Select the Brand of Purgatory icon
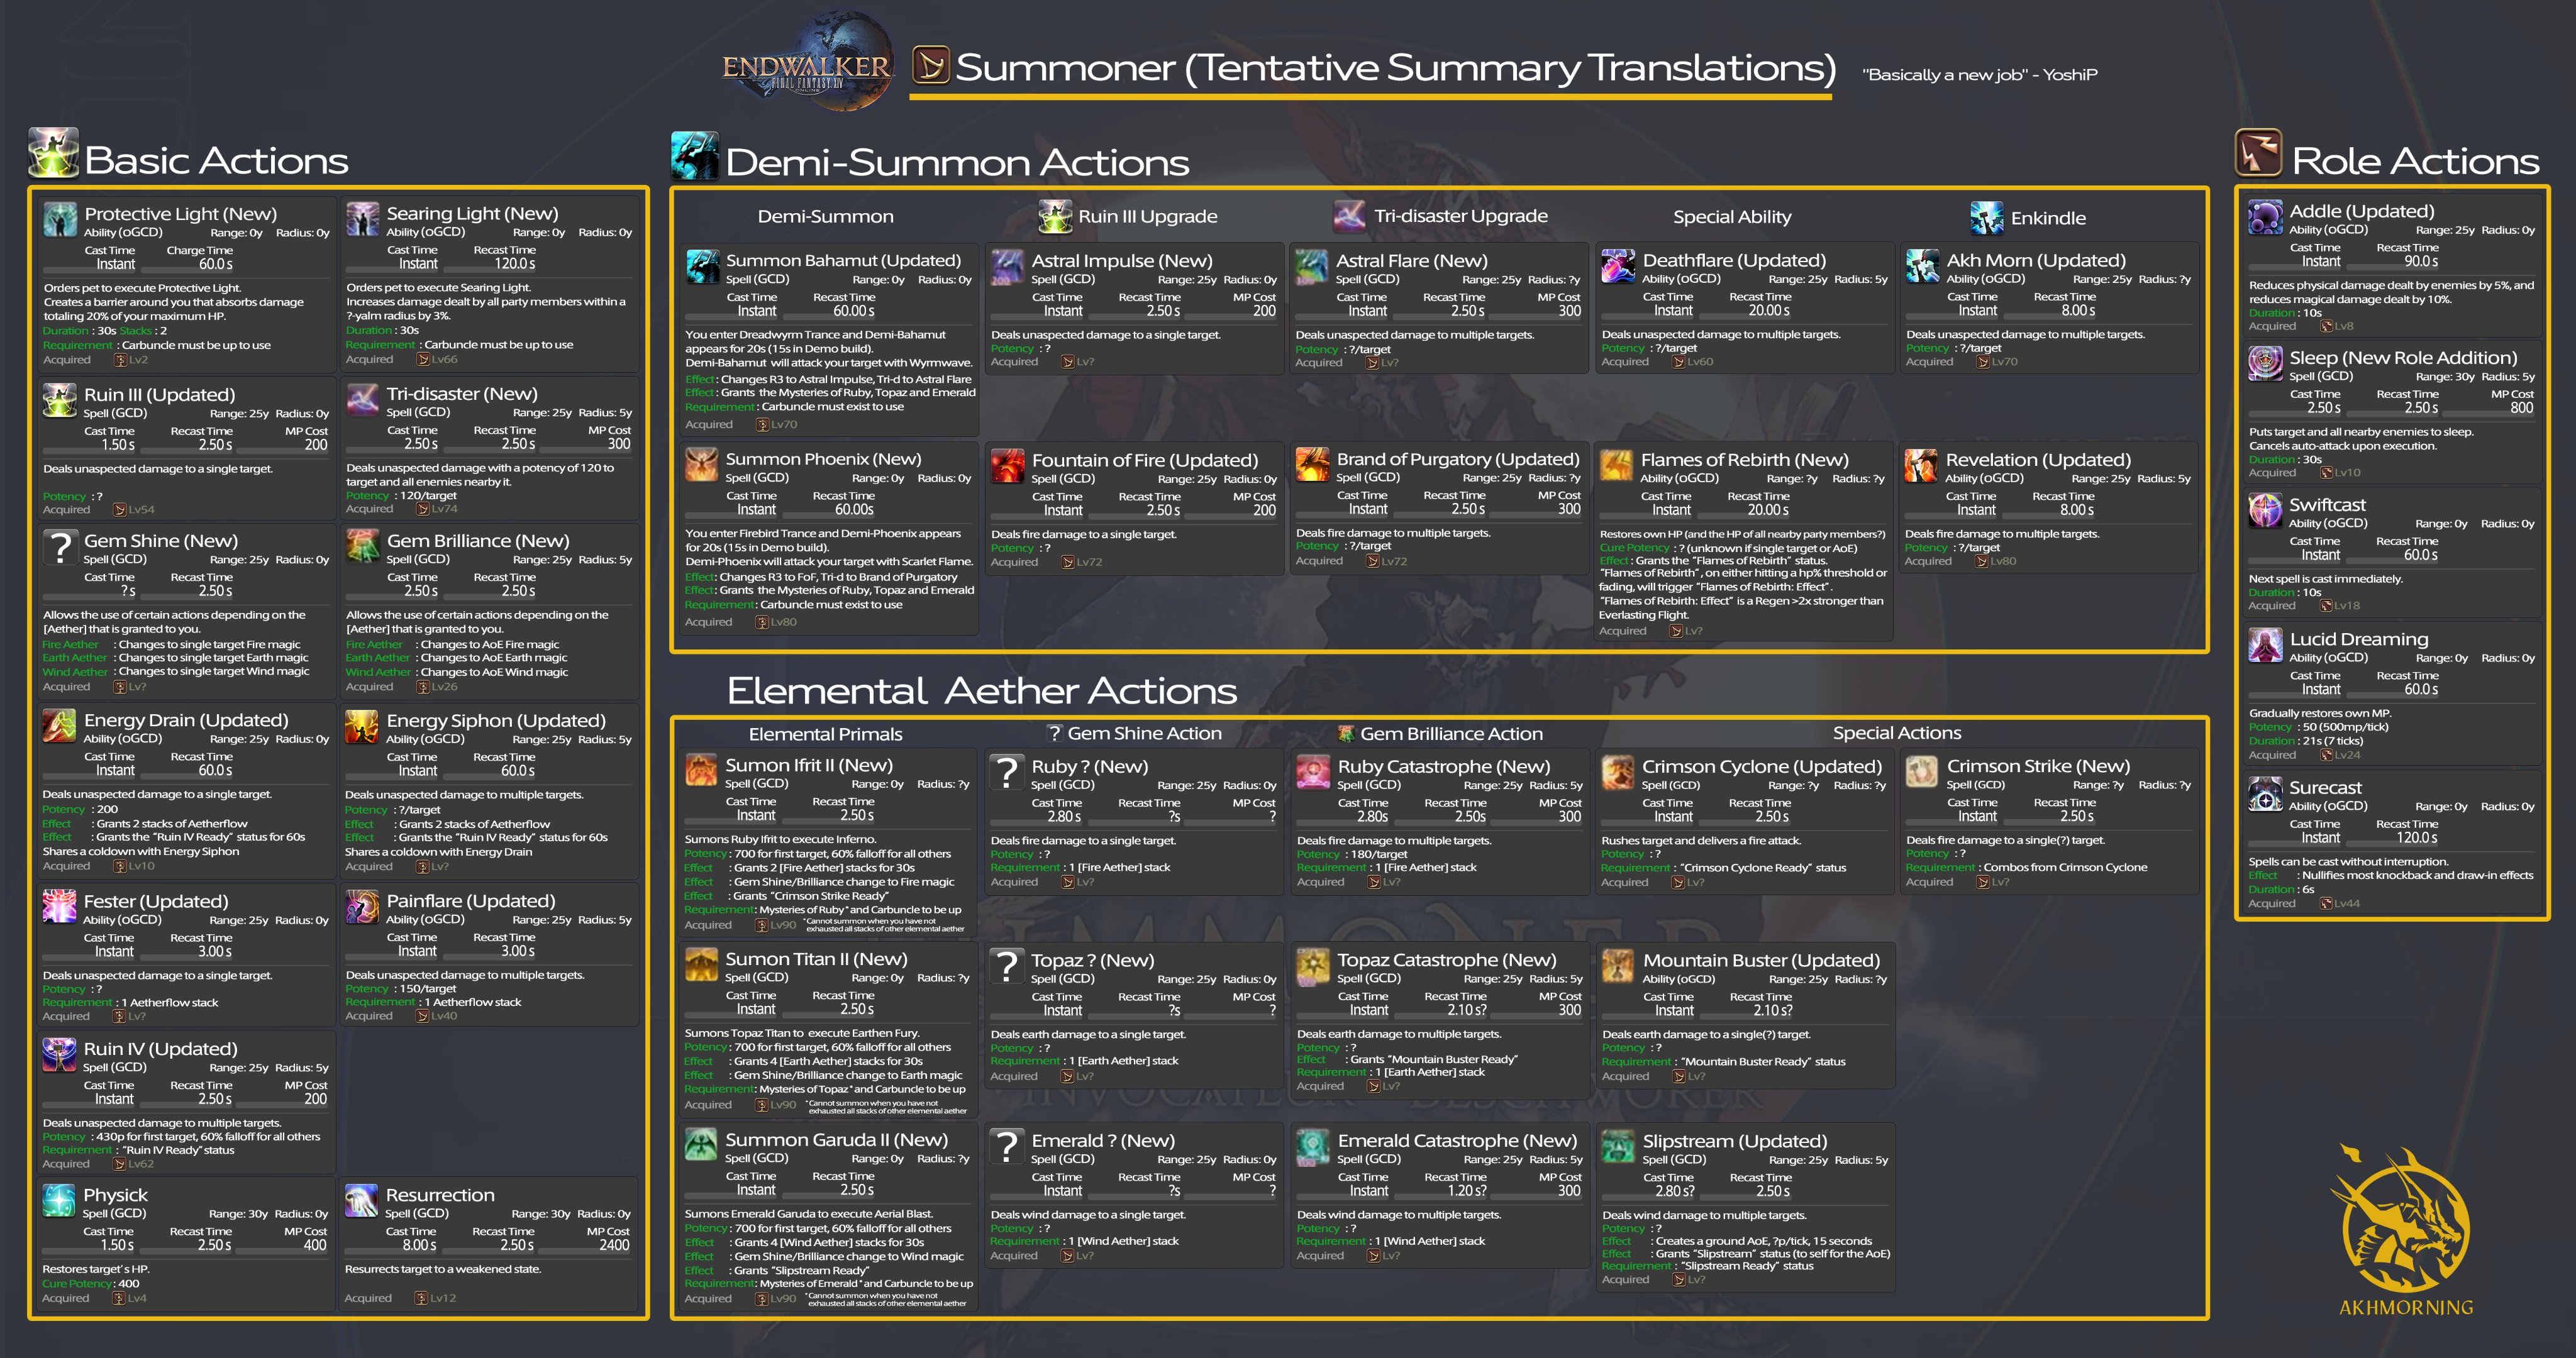2576x1358 pixels. click(x=1312, y=465)
